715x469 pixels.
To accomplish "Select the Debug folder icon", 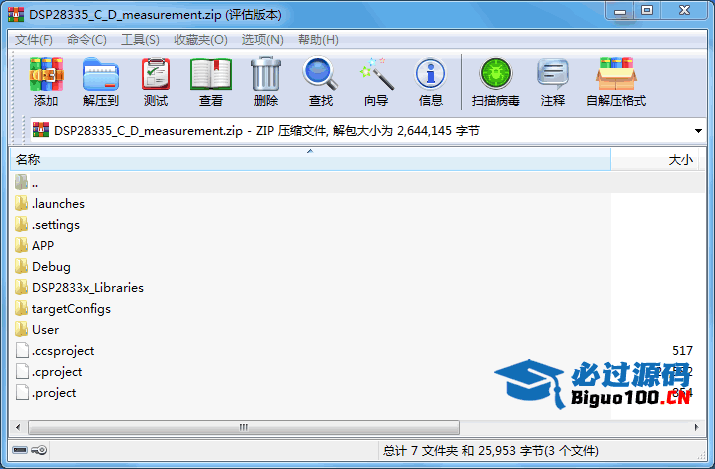I will (21, 266).
